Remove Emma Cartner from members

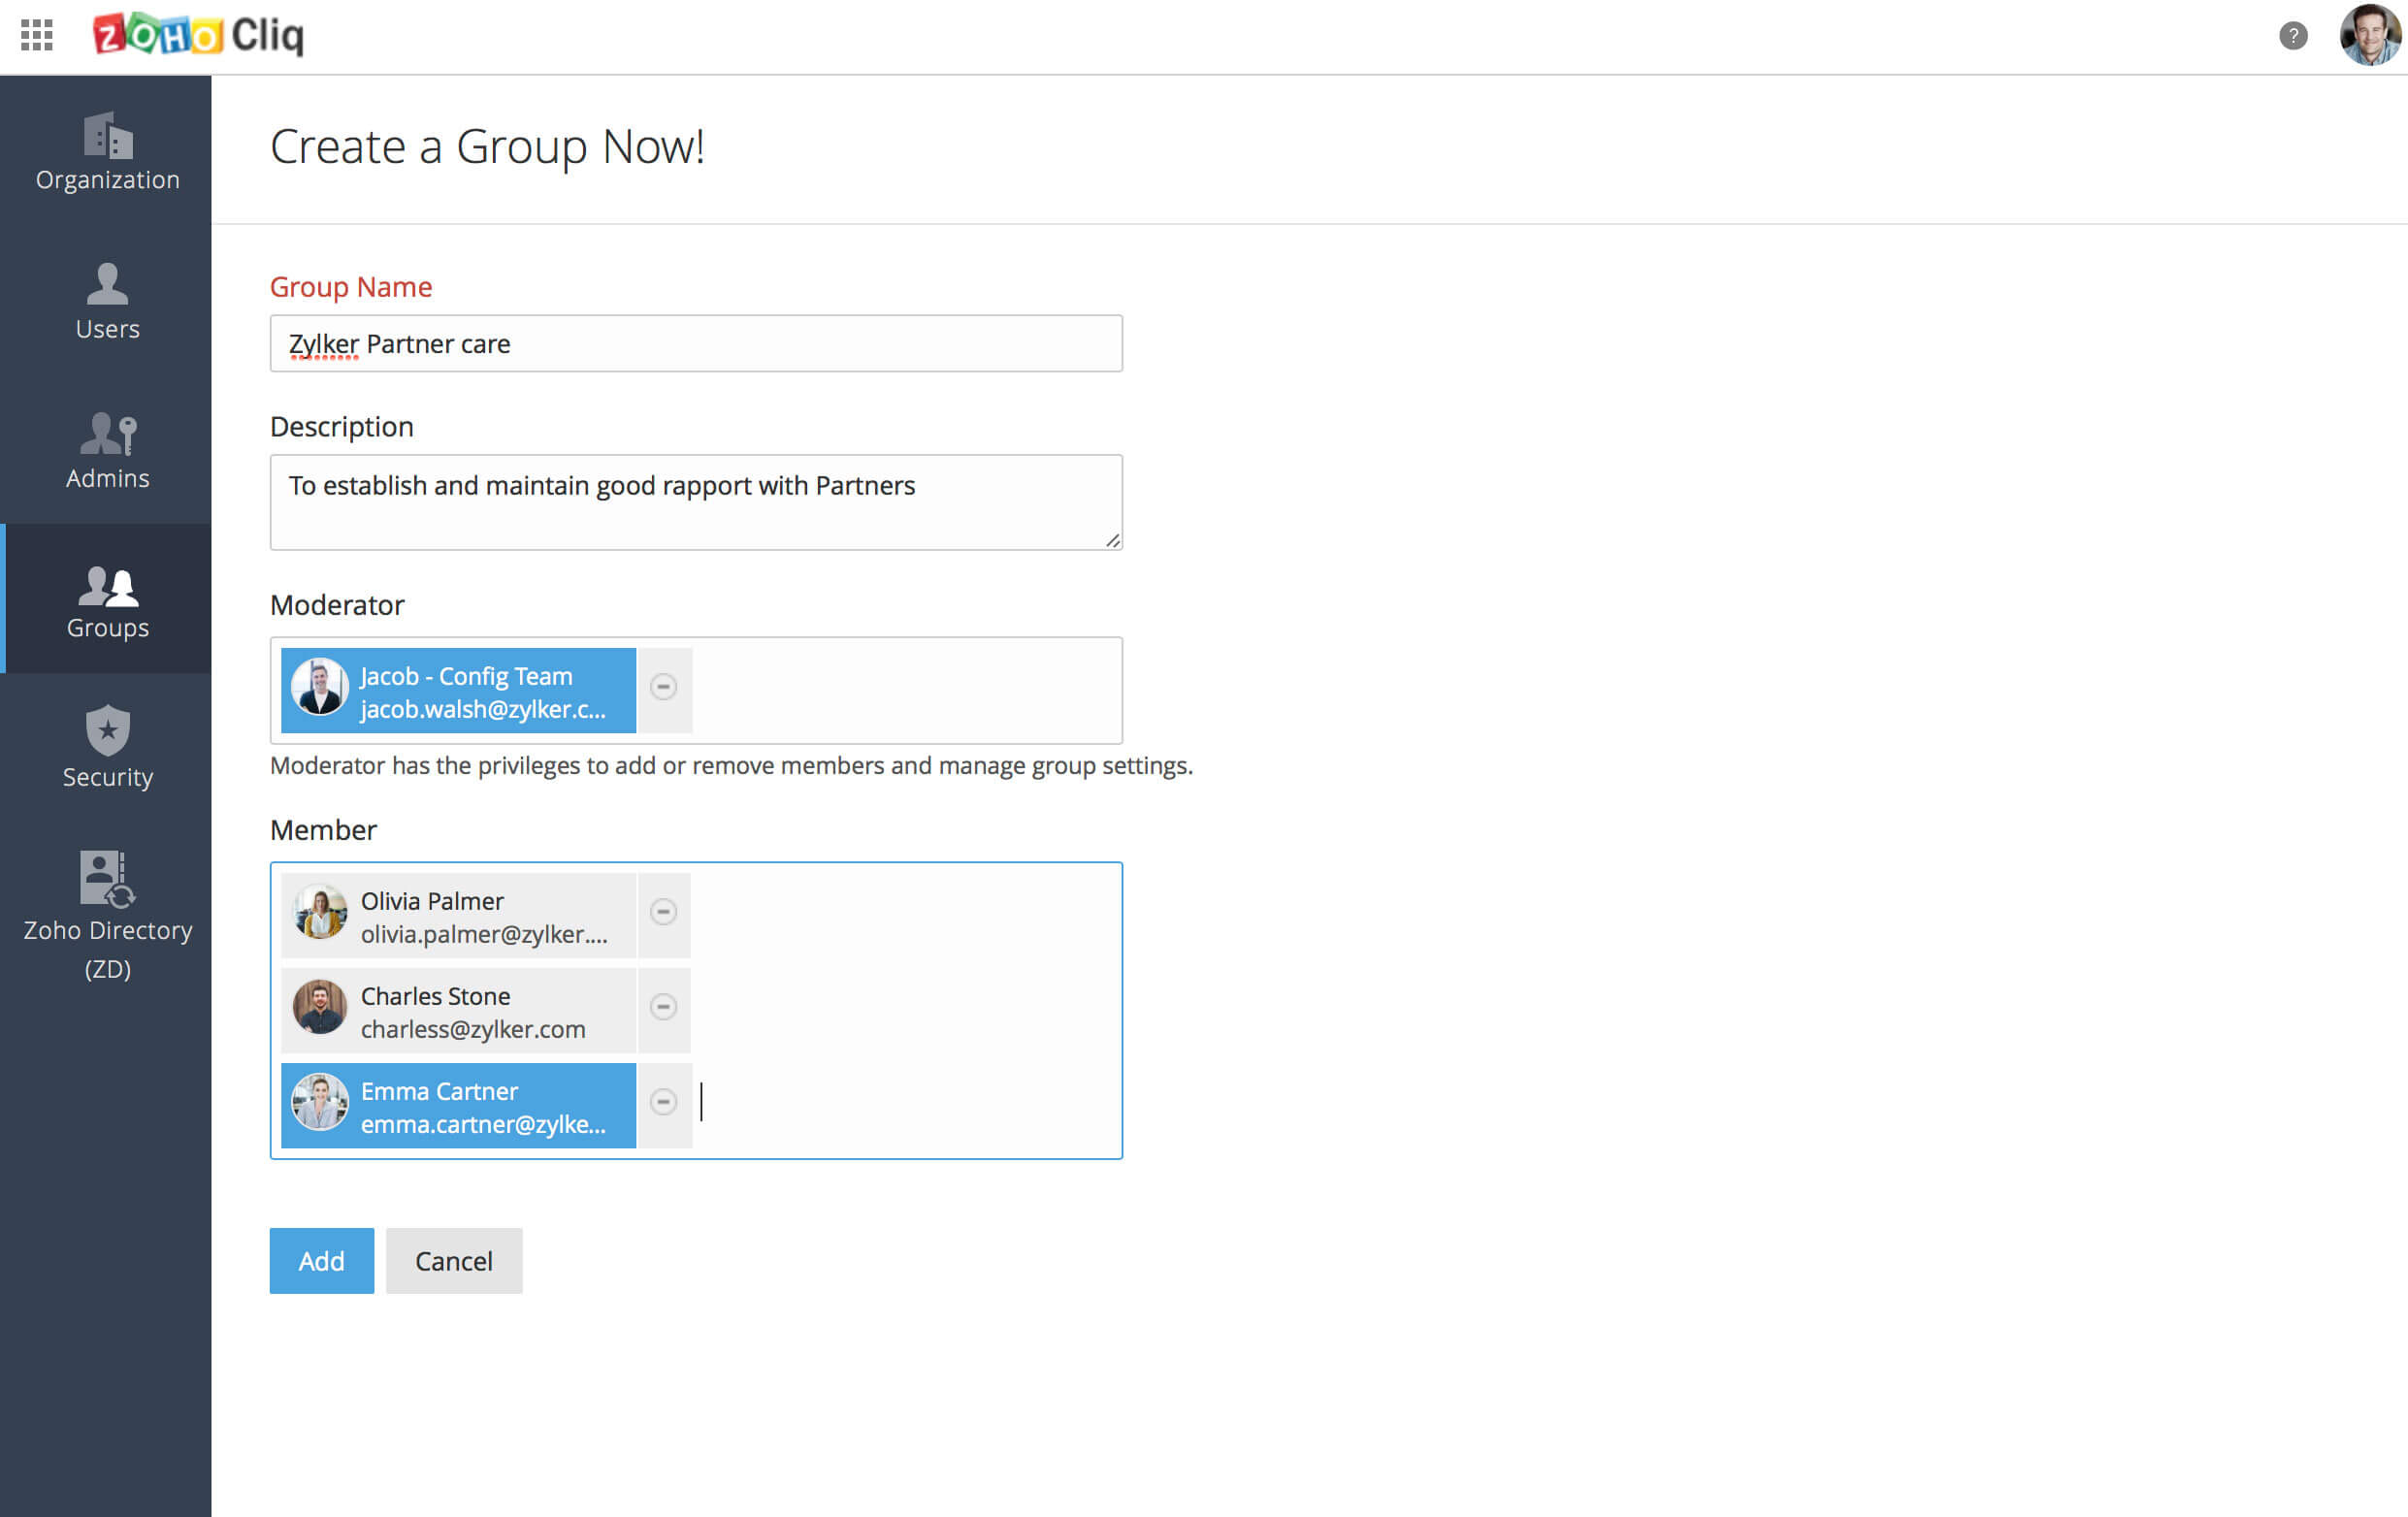tap(663, 1102)
